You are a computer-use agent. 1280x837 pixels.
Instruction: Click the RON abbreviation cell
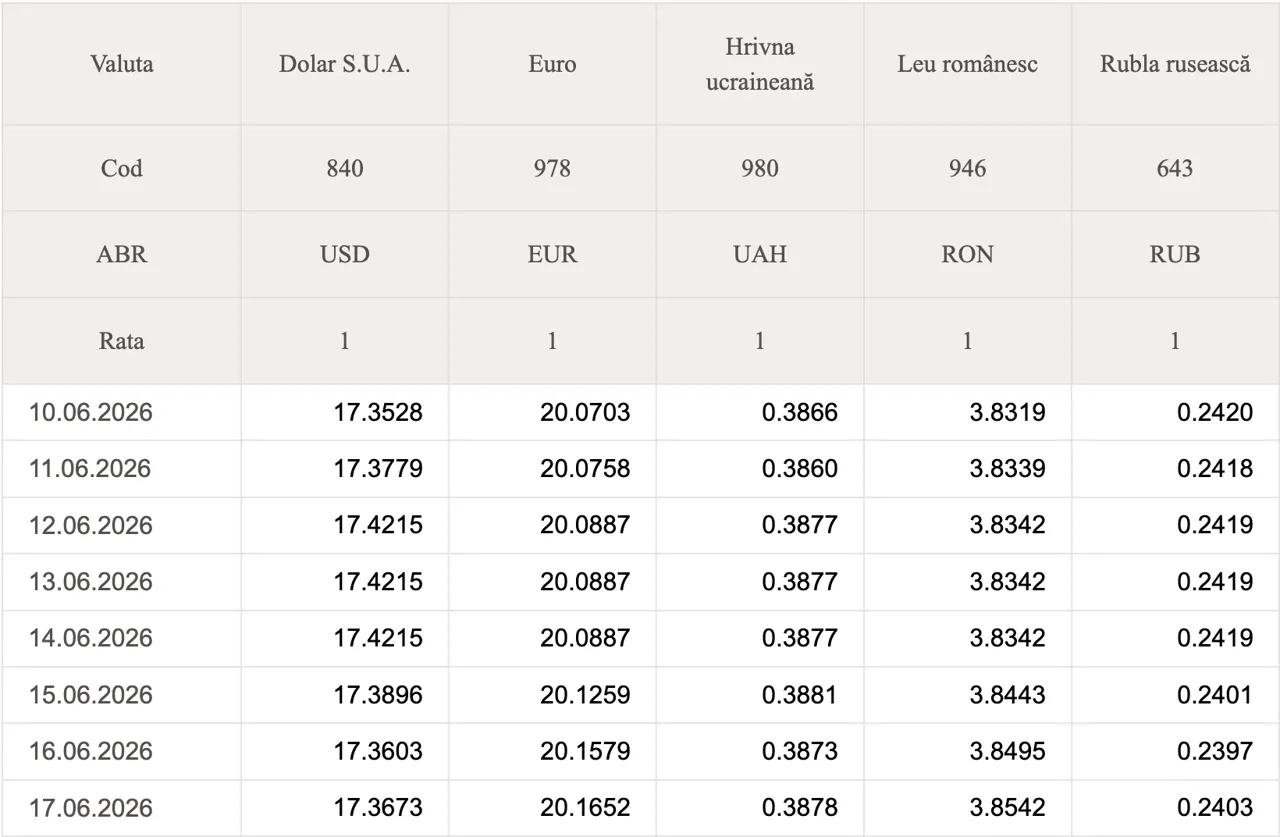pyautogui.click(x=967, y=254)
